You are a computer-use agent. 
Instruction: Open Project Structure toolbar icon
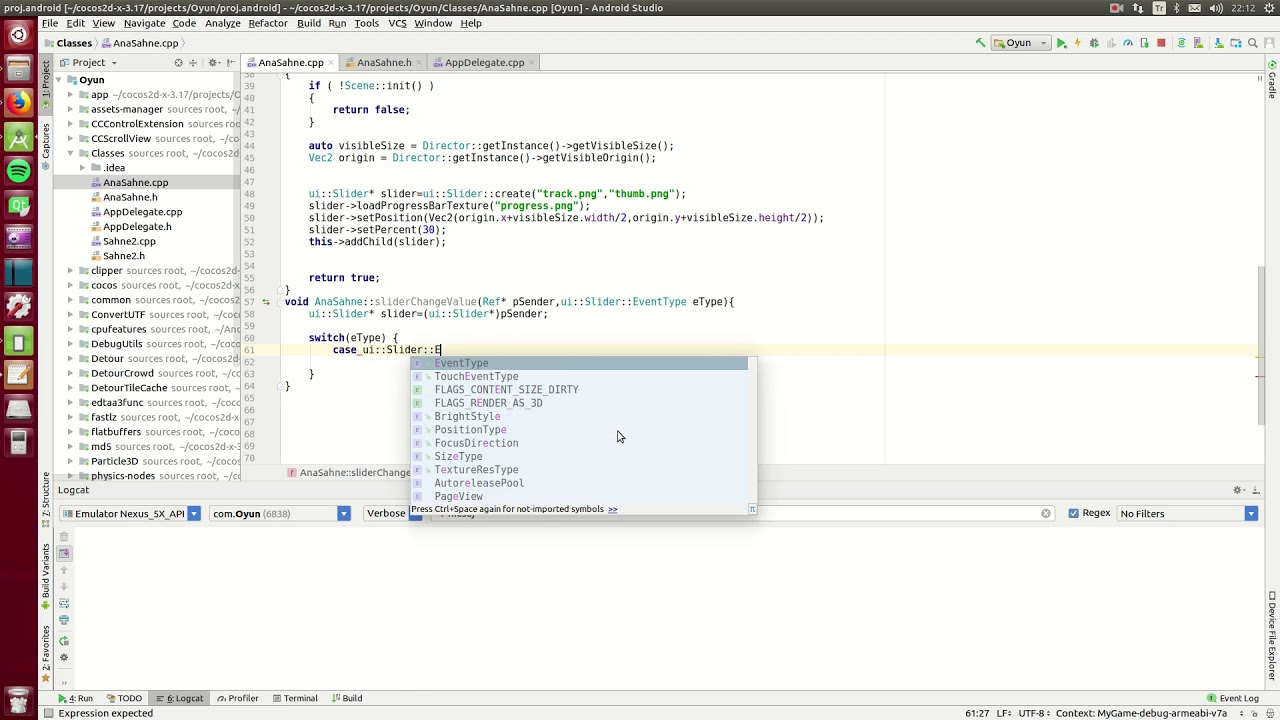point(1236,43)
